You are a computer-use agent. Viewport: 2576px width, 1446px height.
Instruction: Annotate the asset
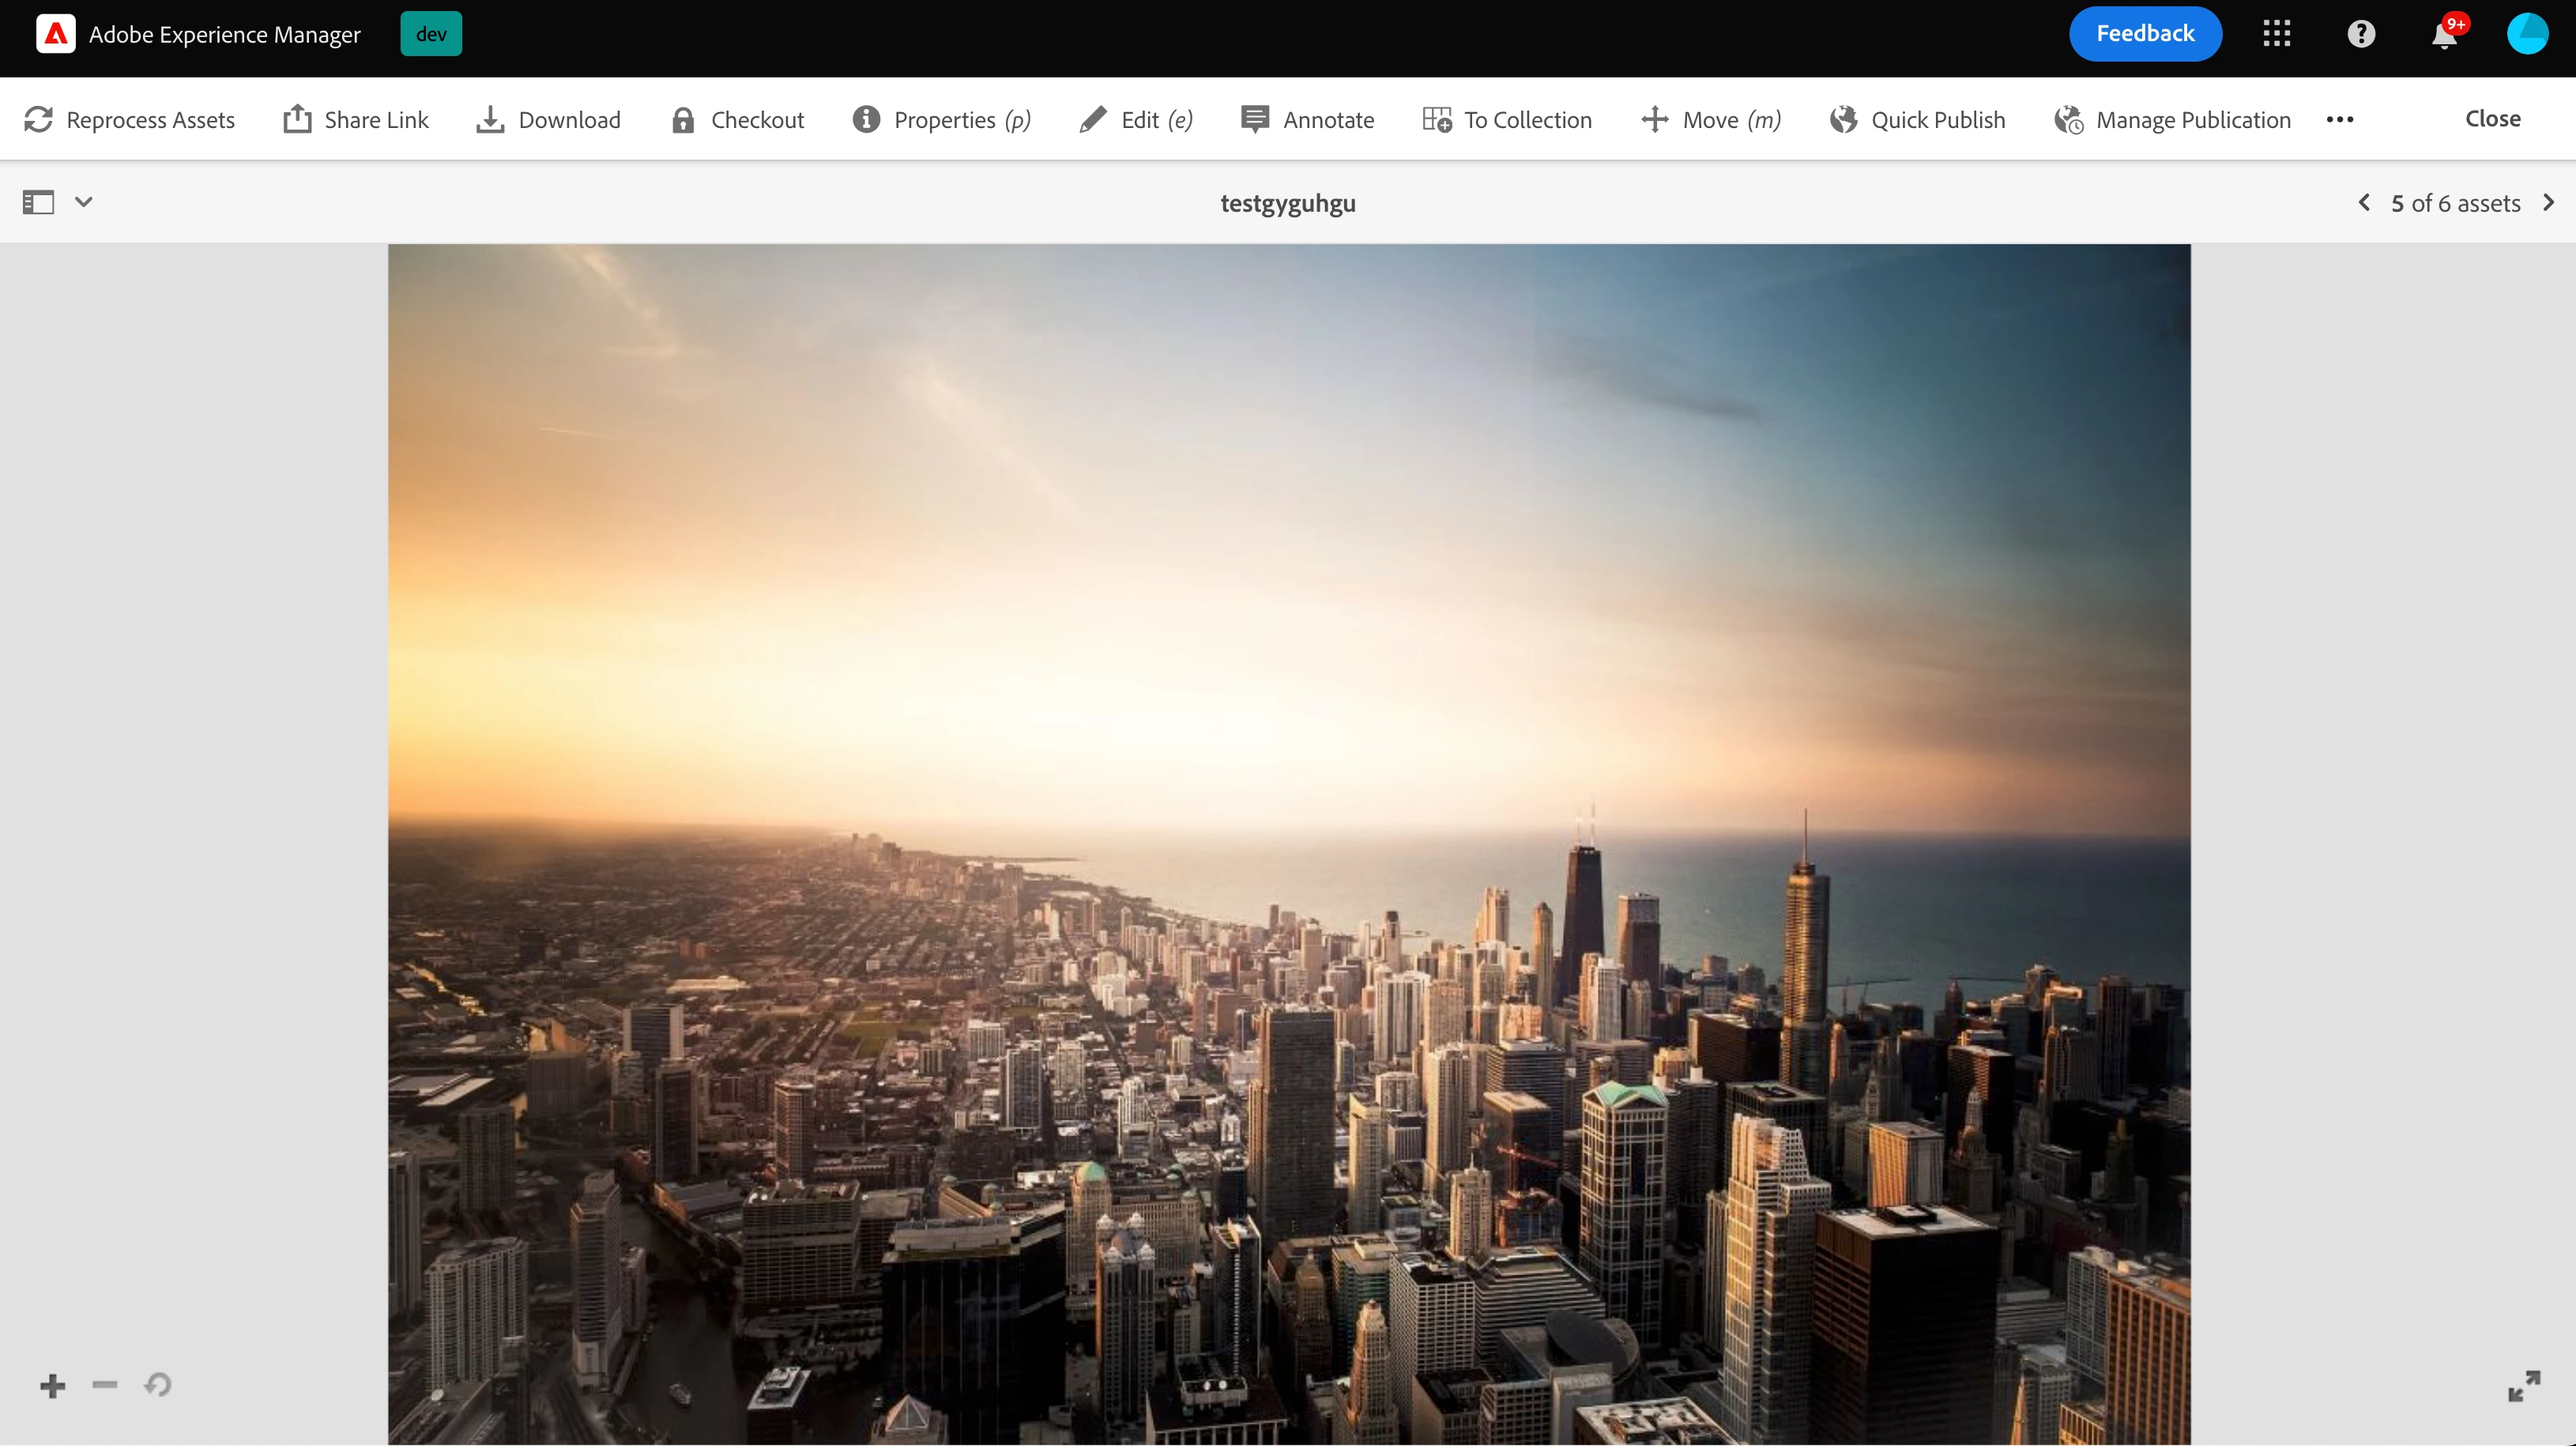1307,120
